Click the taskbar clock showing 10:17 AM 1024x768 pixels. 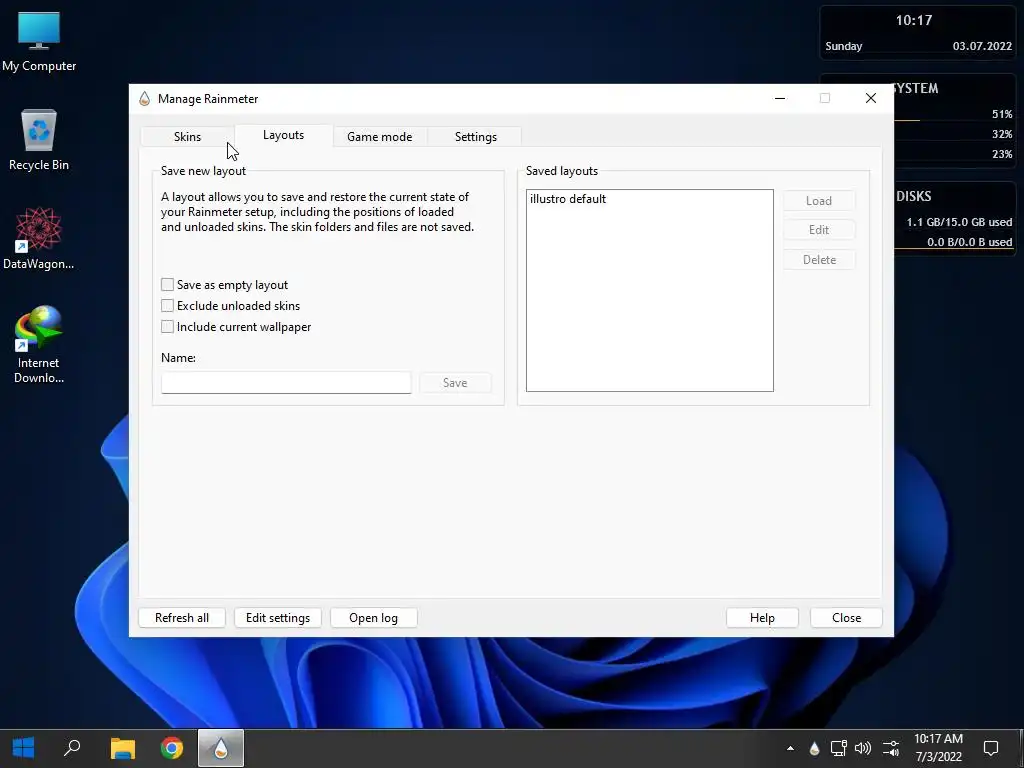(x=938, y=748)
